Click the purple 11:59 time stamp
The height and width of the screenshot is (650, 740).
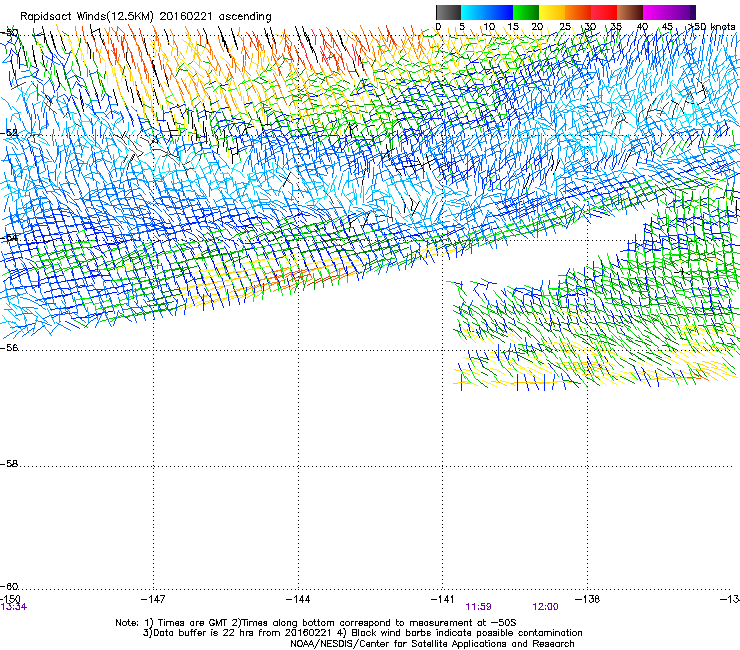coord(478,607)
